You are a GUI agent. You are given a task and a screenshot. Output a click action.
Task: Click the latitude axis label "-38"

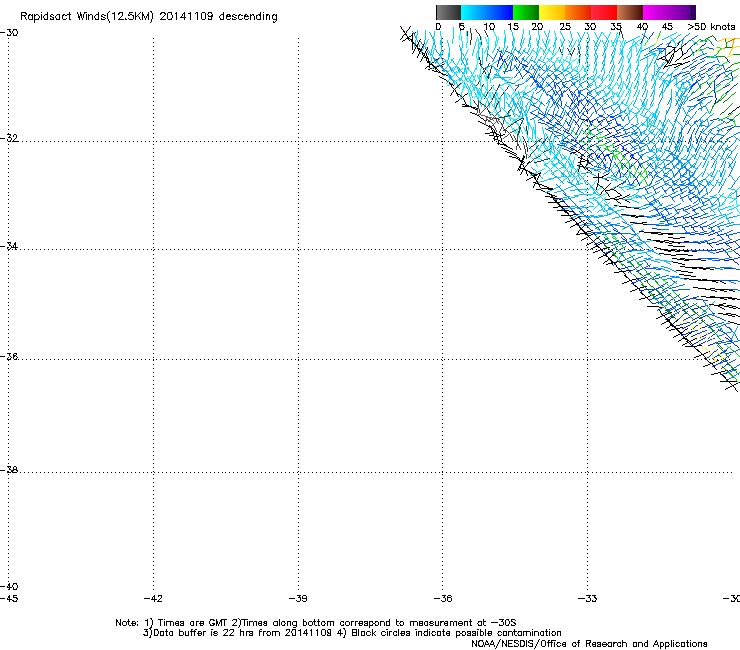tap(9, 470)
